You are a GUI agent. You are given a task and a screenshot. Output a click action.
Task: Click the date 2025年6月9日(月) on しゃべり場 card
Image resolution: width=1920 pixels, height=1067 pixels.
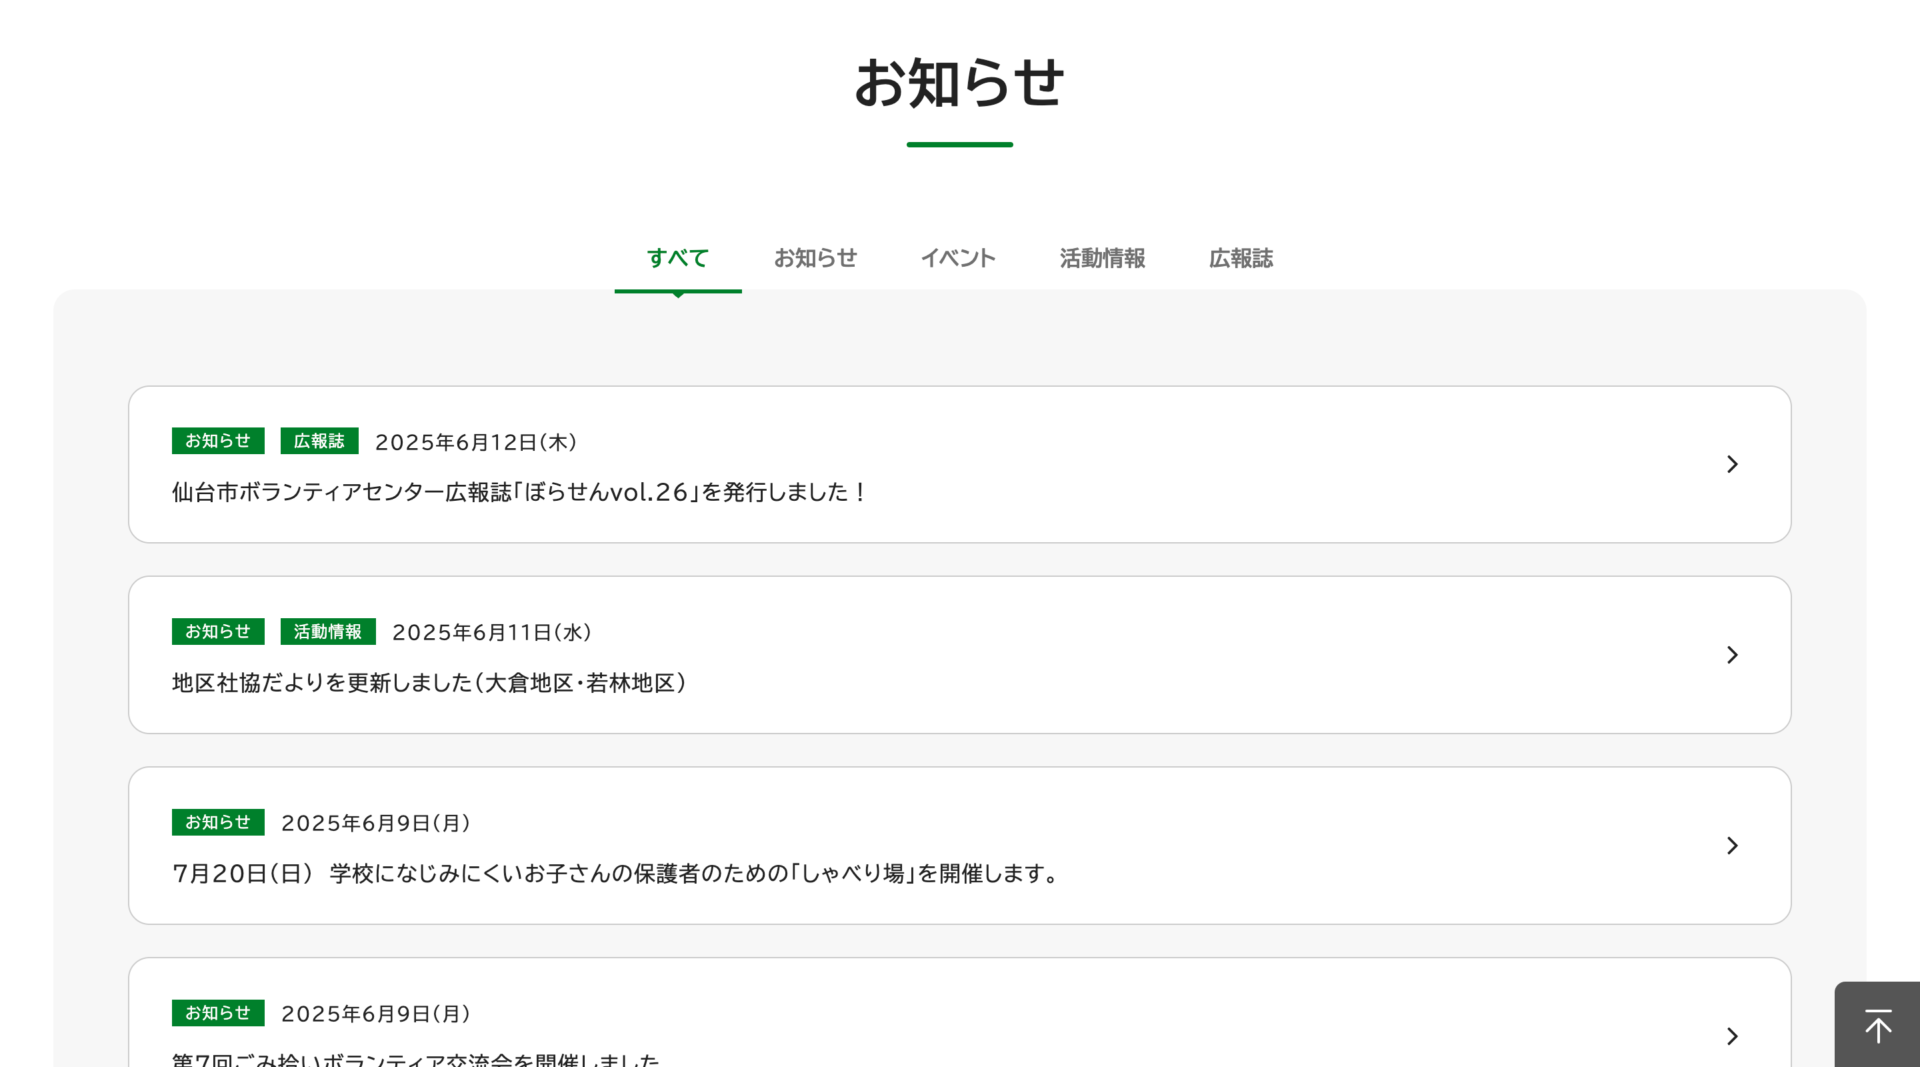pyautogui.click(x=376, y=823)
